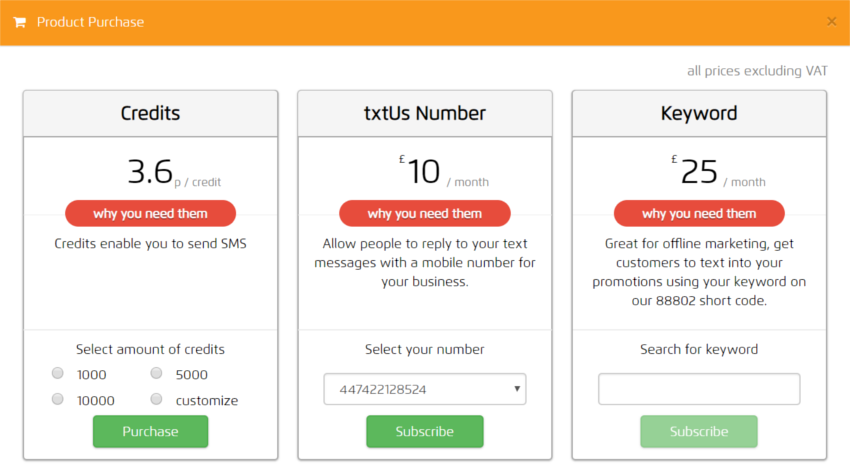Screen dimensions: 850x471
Task: Select the 1000 credits radio option
Action: [x=58, y=374]
